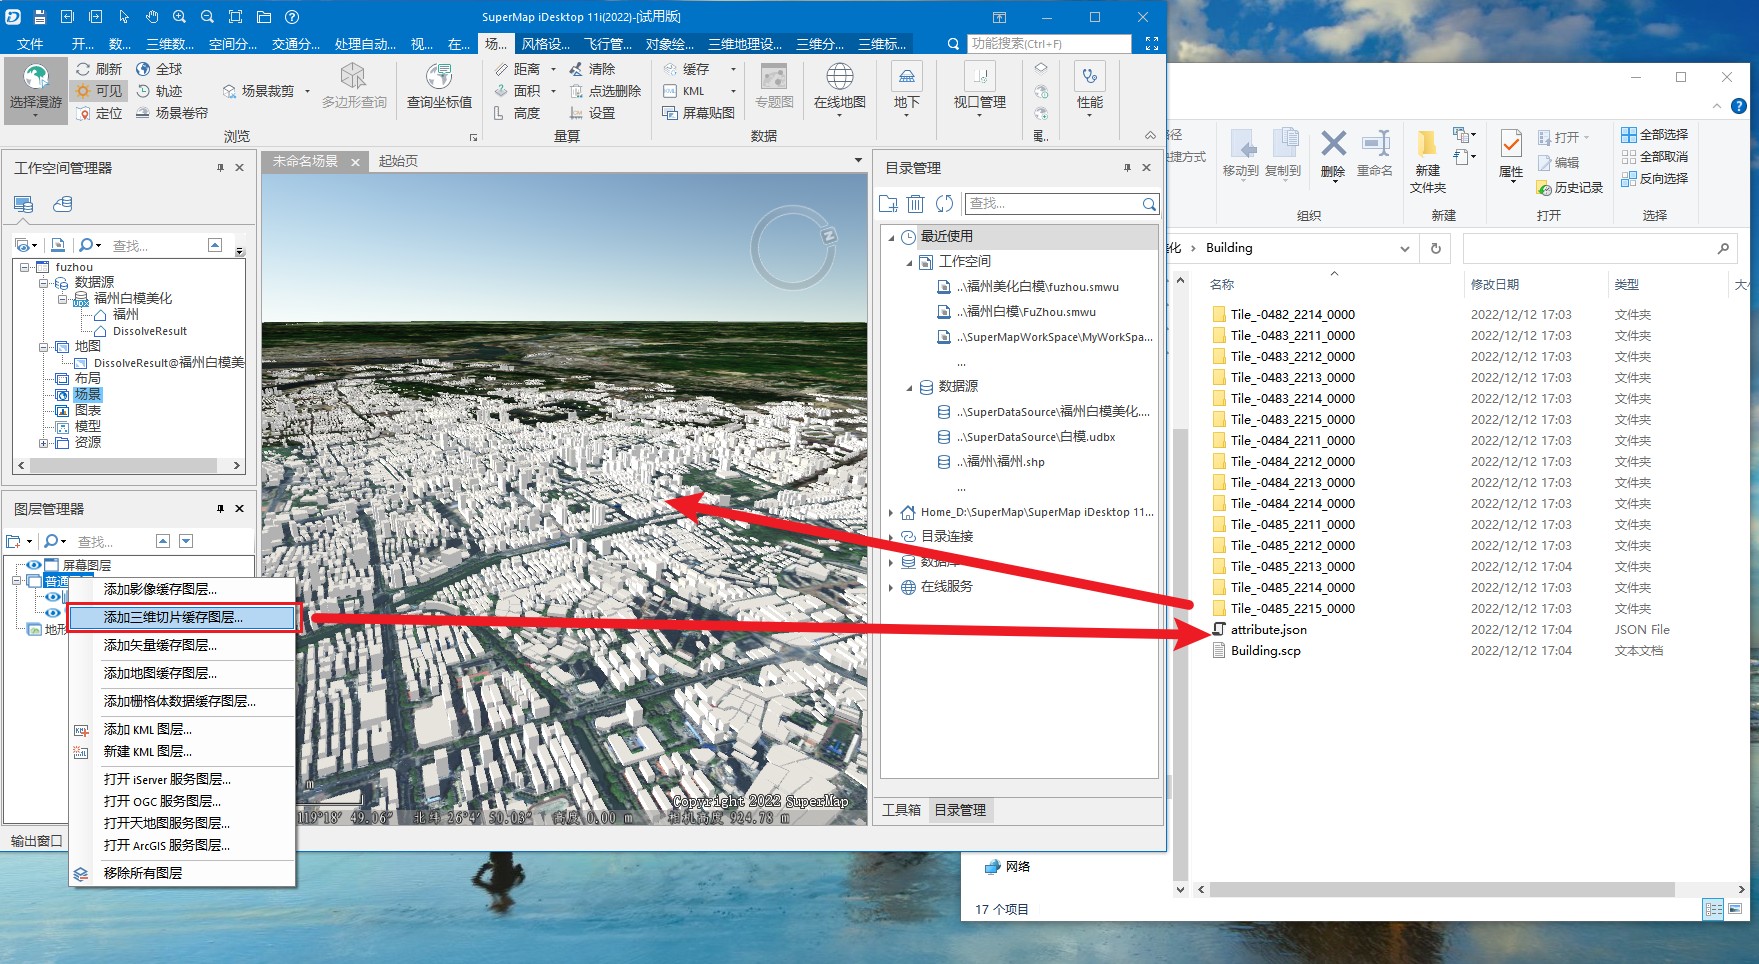Switch to the 风格设... ribbon tab
The width and height of the screenshot is (1759, 964).
[546, 44]
